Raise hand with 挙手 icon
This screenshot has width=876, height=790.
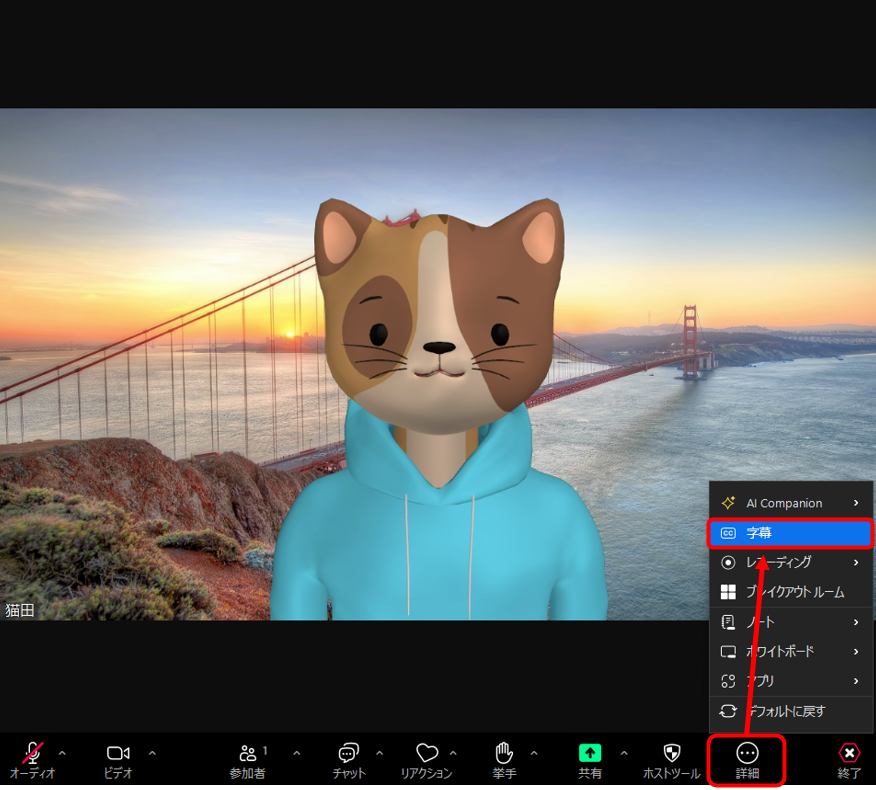pos(504,752)
